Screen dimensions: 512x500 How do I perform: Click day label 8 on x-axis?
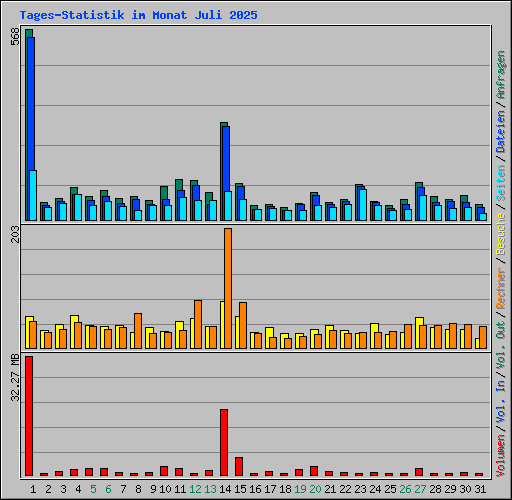coord(138,489)
